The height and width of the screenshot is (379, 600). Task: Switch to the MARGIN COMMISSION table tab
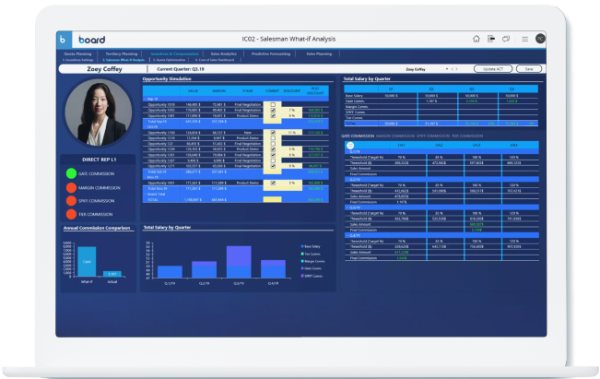point(395,136)
